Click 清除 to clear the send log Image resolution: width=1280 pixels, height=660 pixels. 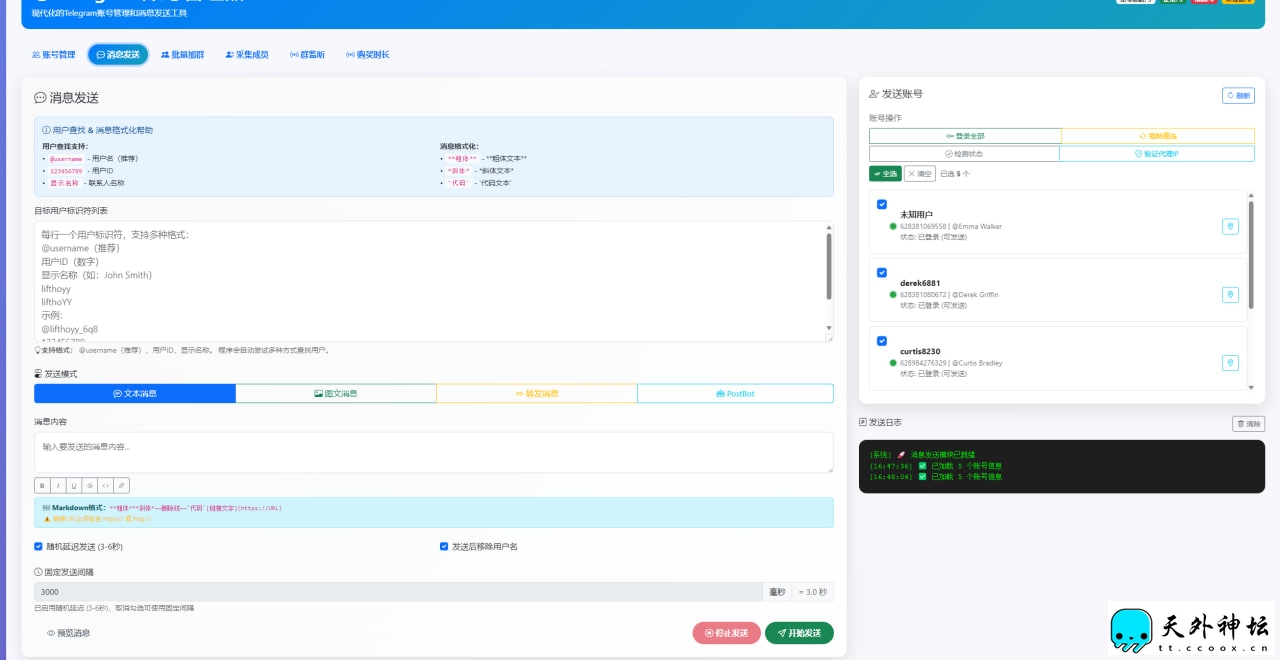coord(1248,424)
